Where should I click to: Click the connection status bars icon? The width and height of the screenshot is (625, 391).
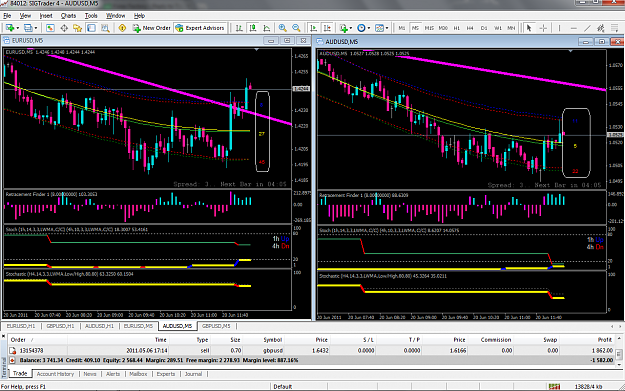click(554, 386)
